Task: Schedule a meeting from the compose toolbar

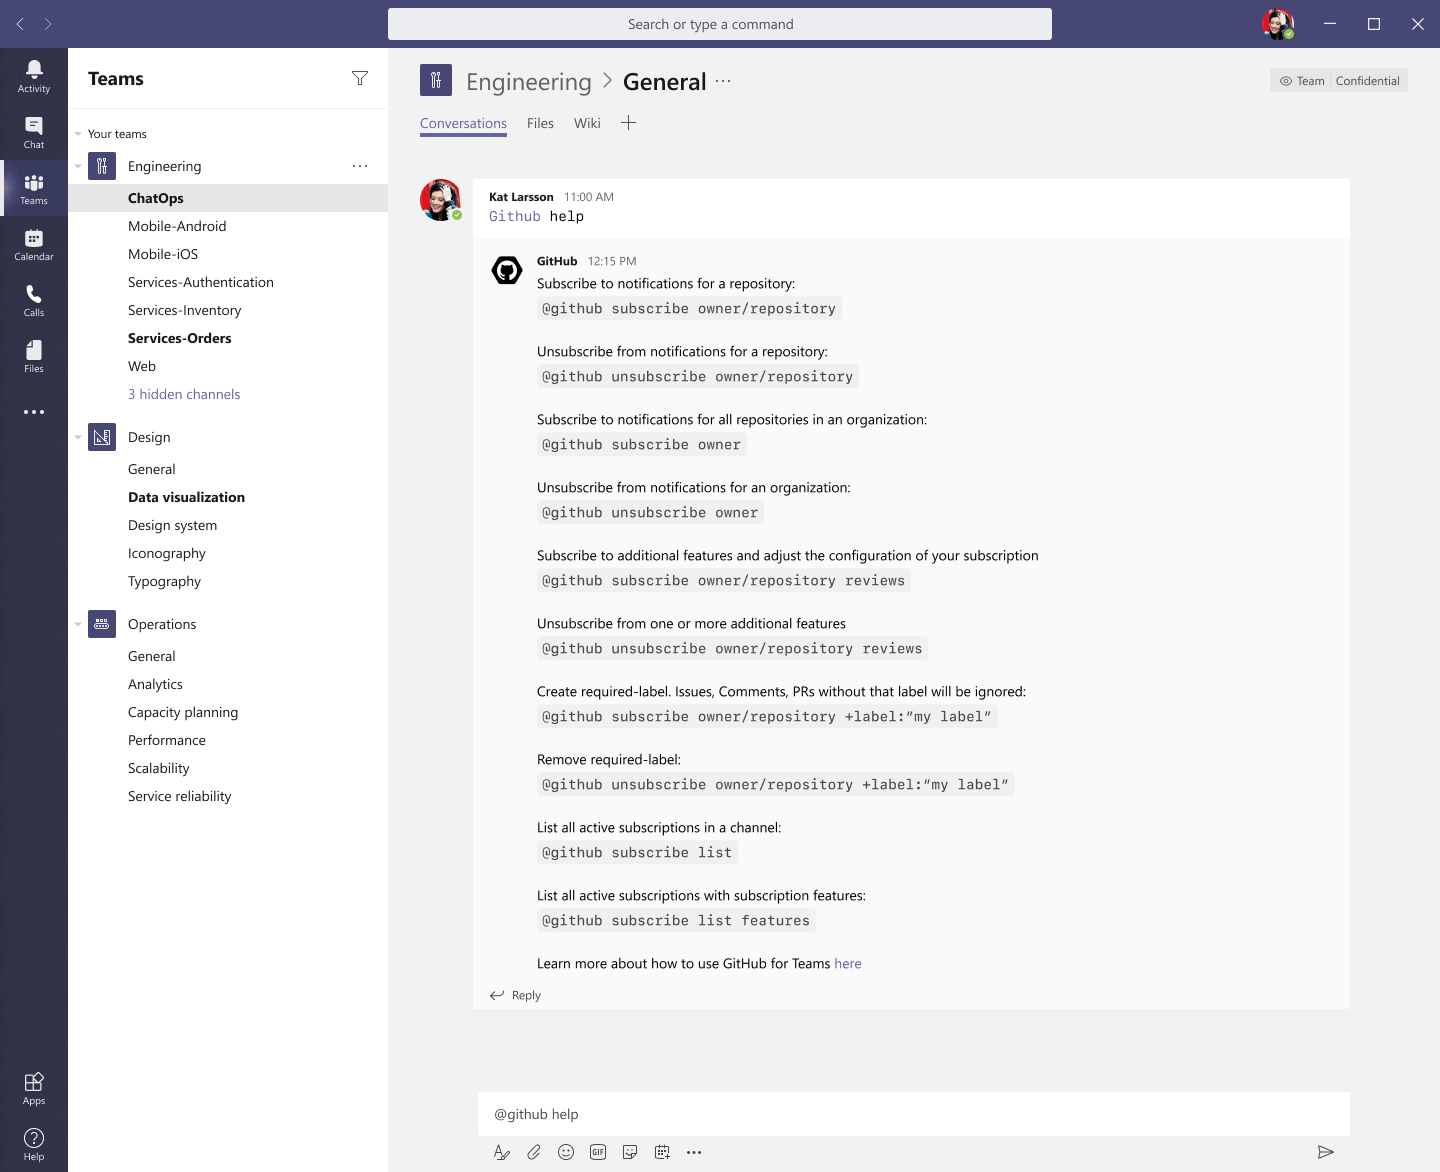Action: pos(662,1152)
